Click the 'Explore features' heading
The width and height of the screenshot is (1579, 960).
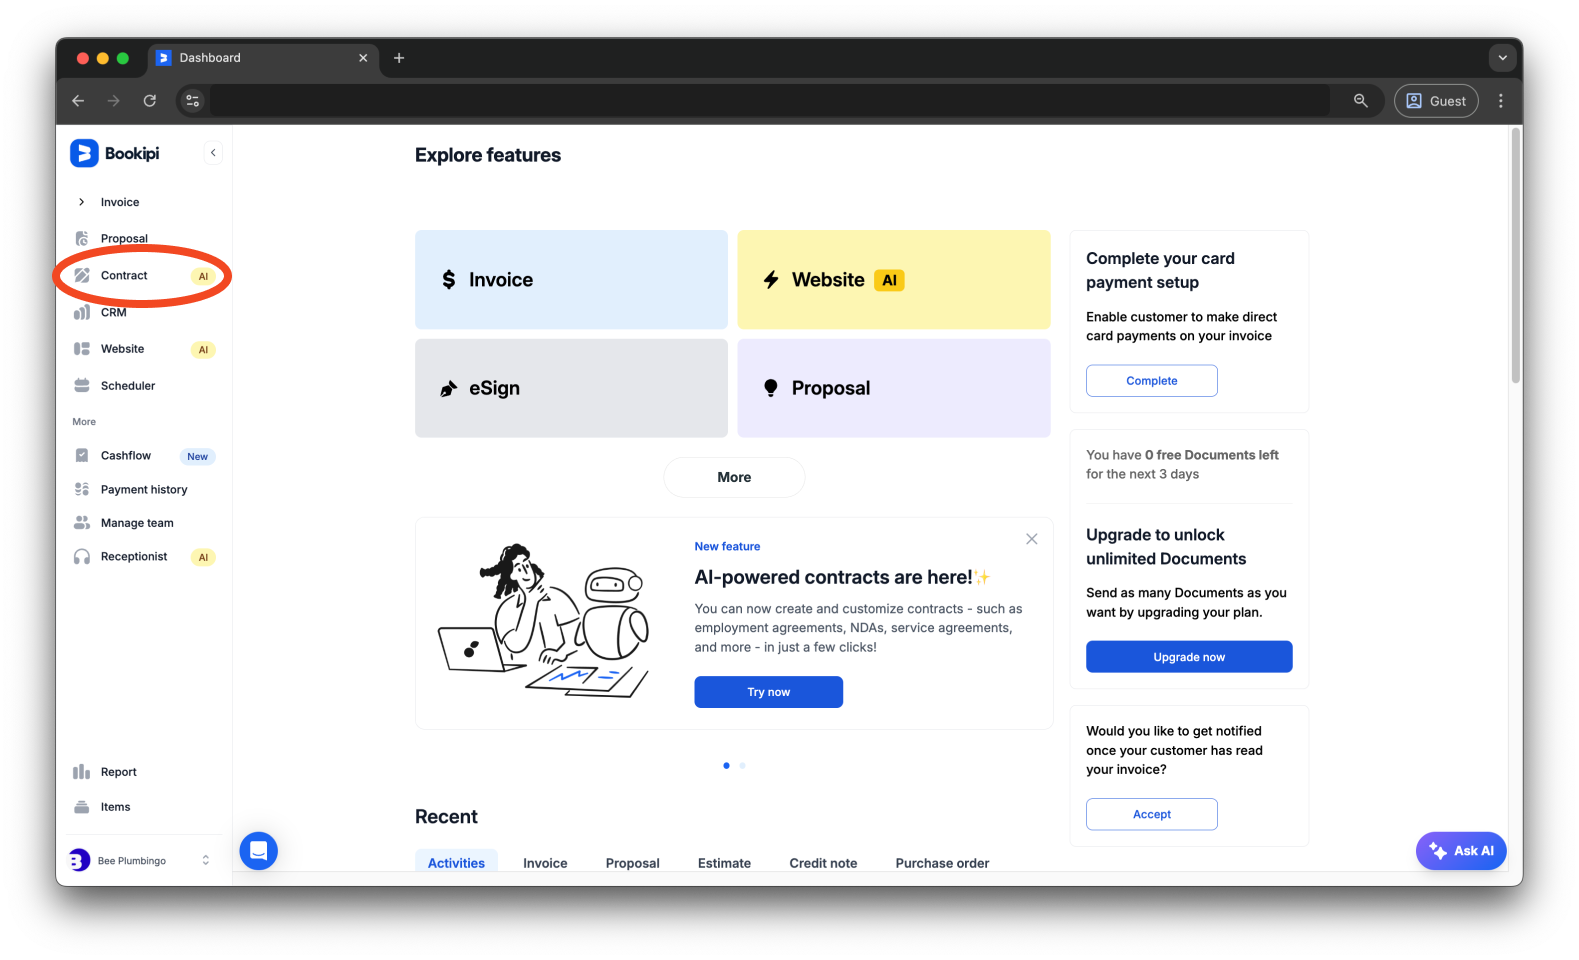(x=488, y=155)
